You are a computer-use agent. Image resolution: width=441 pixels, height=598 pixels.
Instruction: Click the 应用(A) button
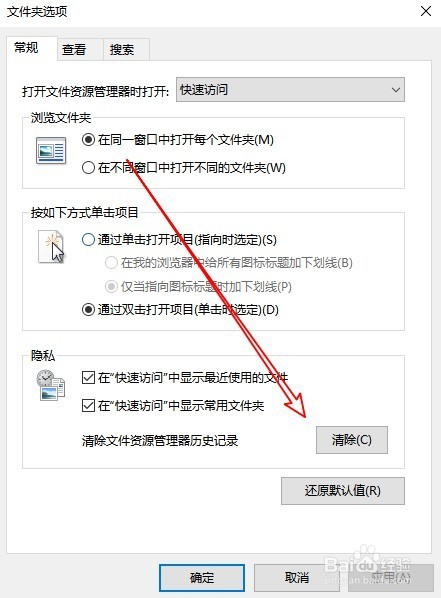click(x=391, y=578)
